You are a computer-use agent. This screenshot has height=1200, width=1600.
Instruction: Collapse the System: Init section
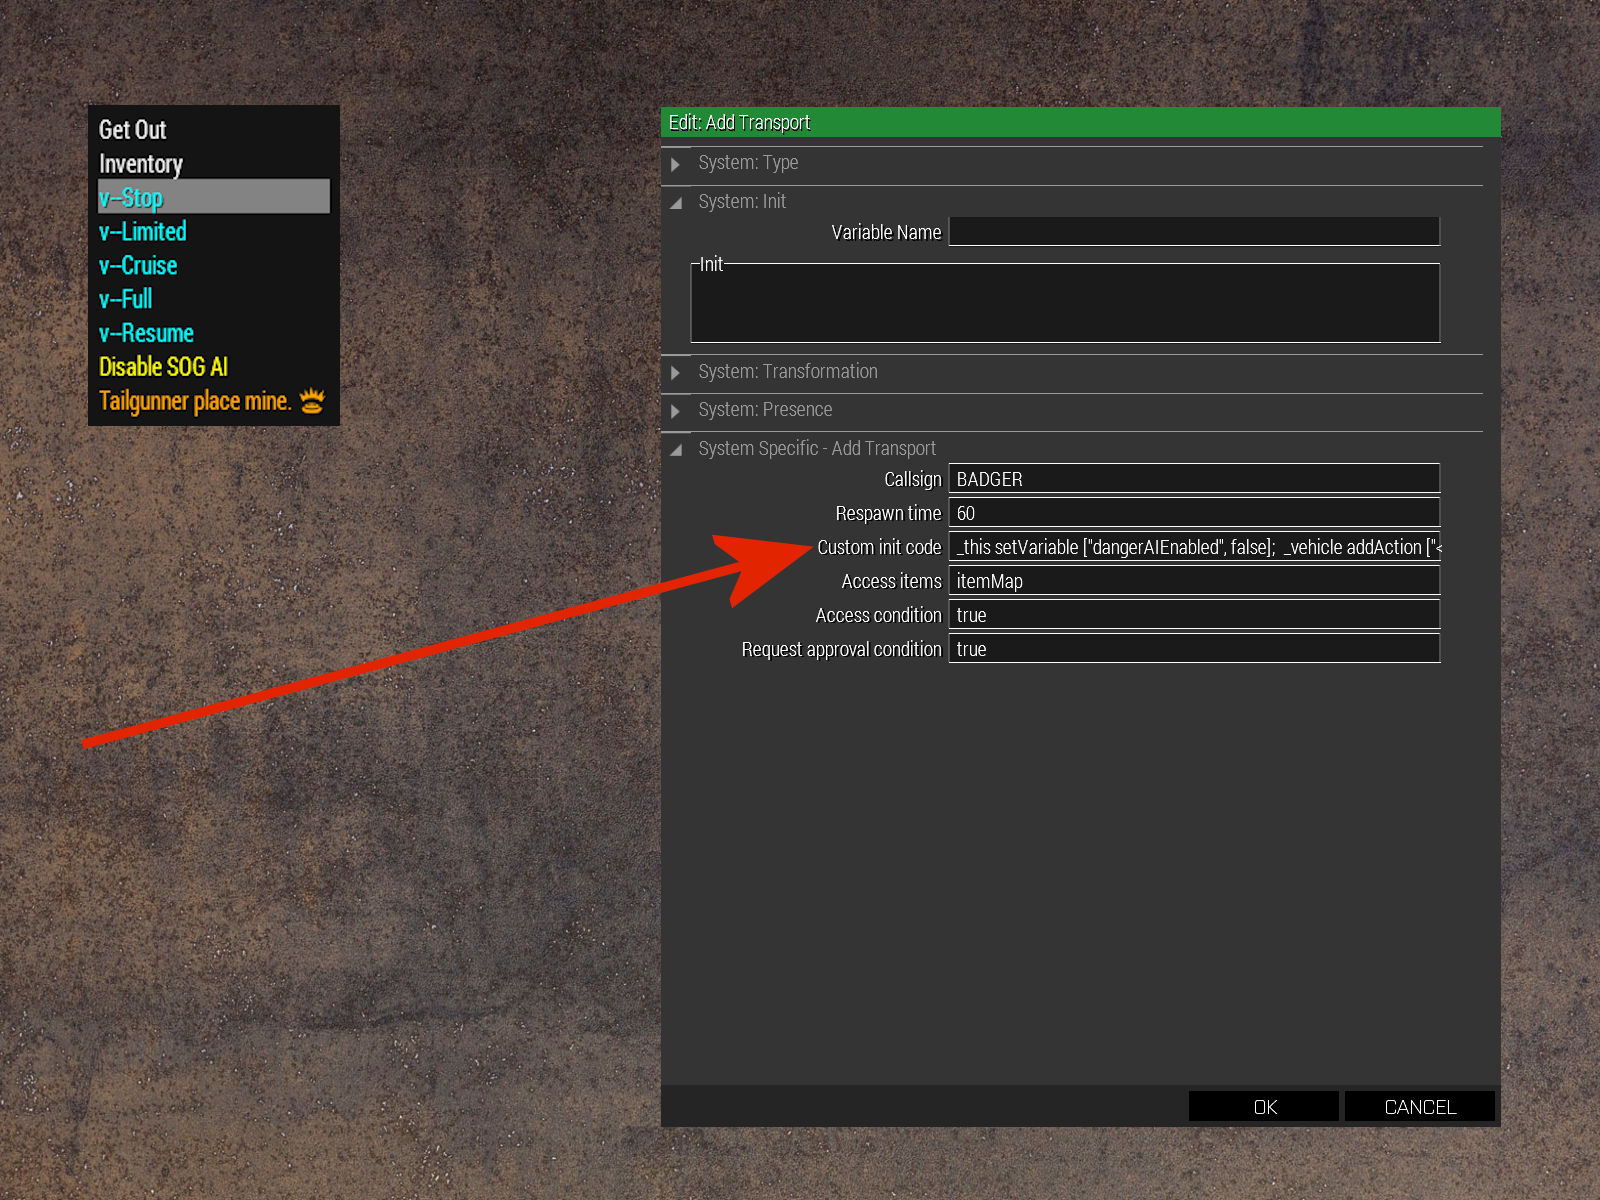(676, 201)
